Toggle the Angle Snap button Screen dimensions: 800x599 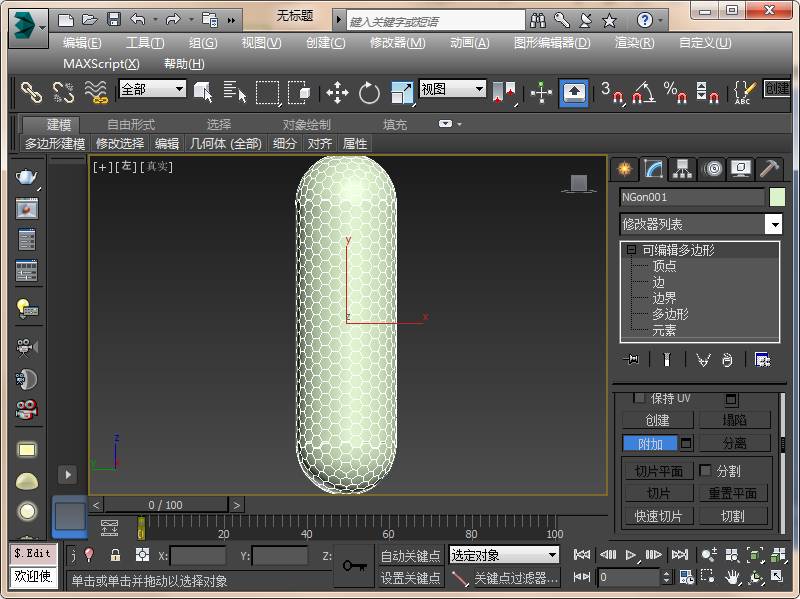tap(644, 93)
